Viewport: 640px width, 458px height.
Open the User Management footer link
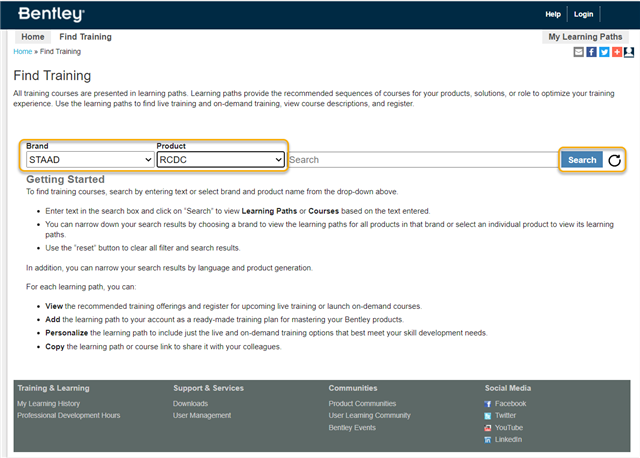[x=202, y=415]
